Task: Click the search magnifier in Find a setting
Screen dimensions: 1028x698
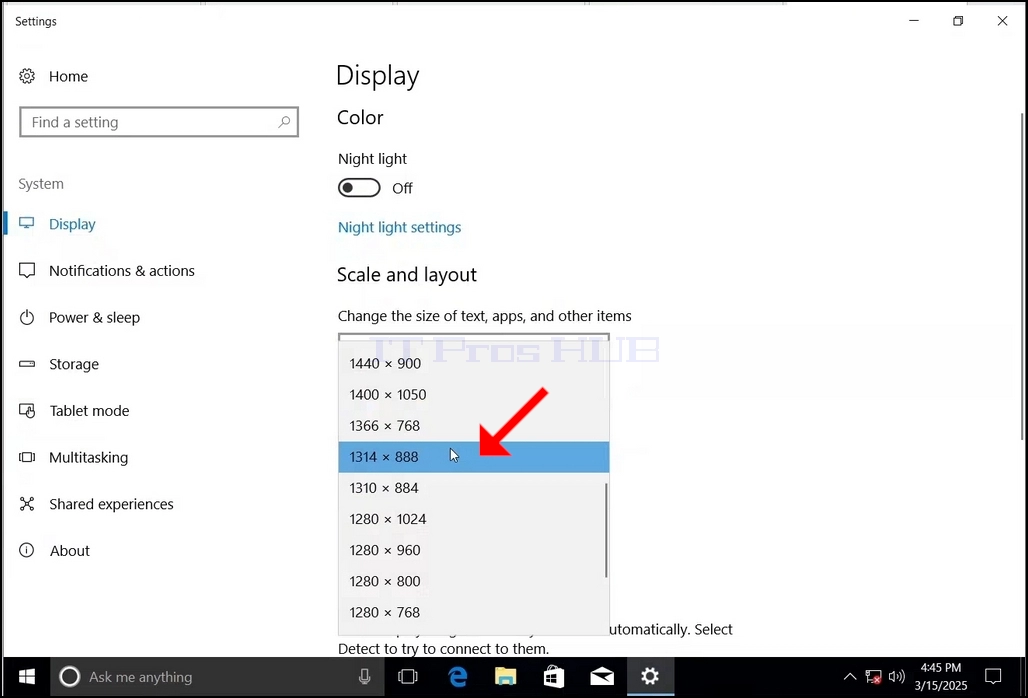Action: coord(284,122)
